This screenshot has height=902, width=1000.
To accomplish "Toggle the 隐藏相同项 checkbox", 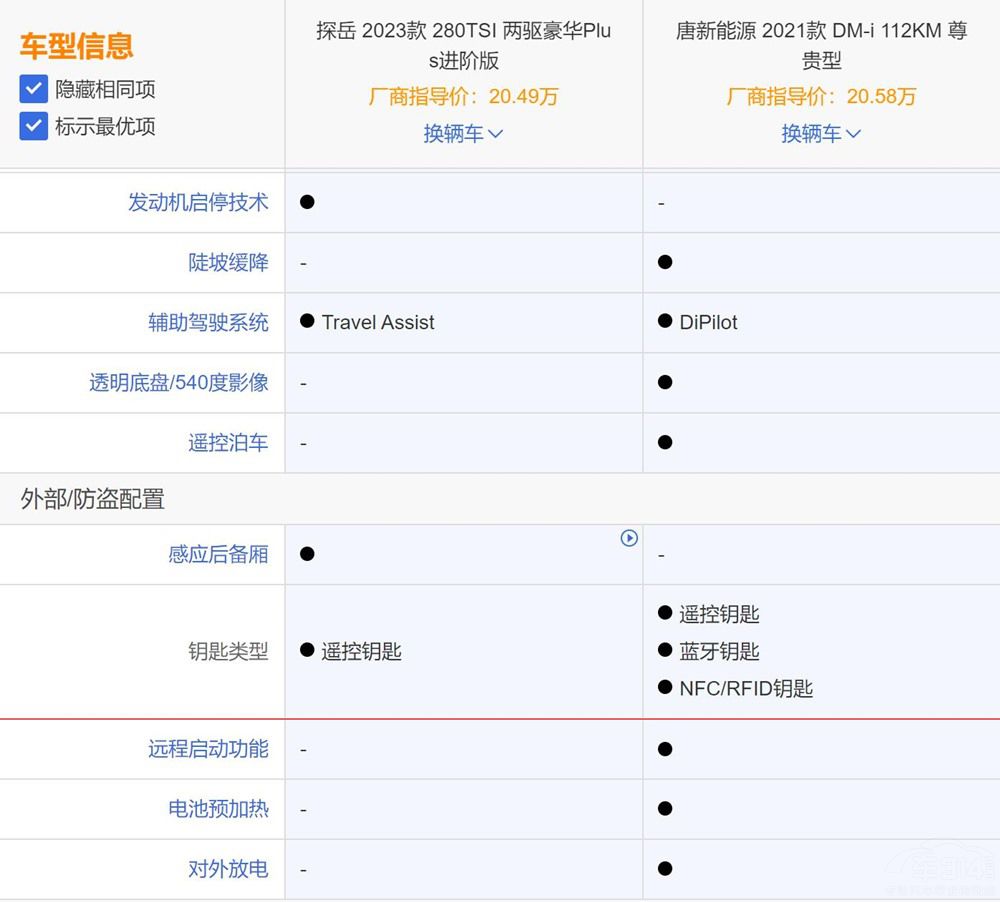I will click(34, 89).
